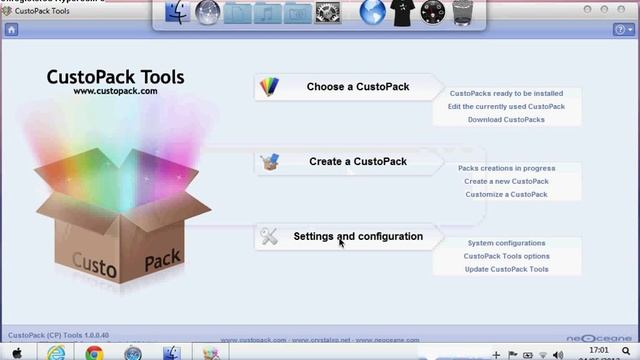Click the Create a CustoPack basket icon

coord(270,162)
